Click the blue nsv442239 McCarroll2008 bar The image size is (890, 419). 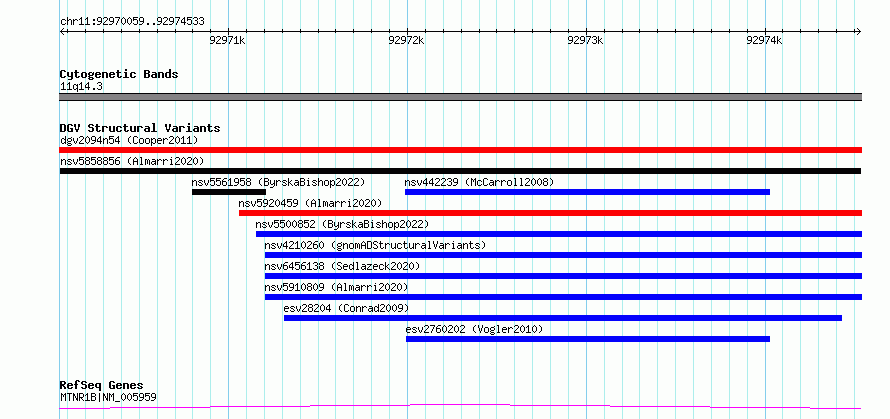pos(587,192)
